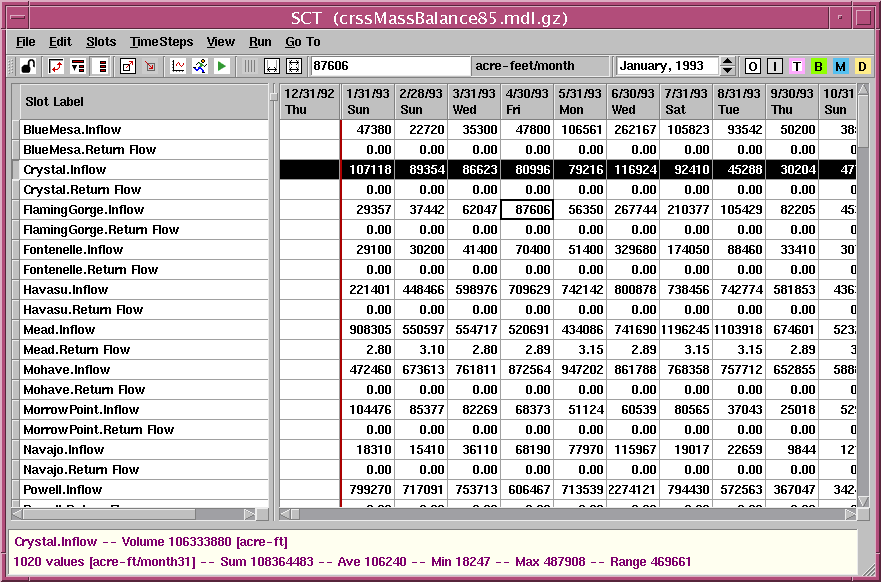The width and height of the screenshot is (881, 582).
Task: Click the vertical bars column icon
Action: pyautogui.click(x=249, y=66)
